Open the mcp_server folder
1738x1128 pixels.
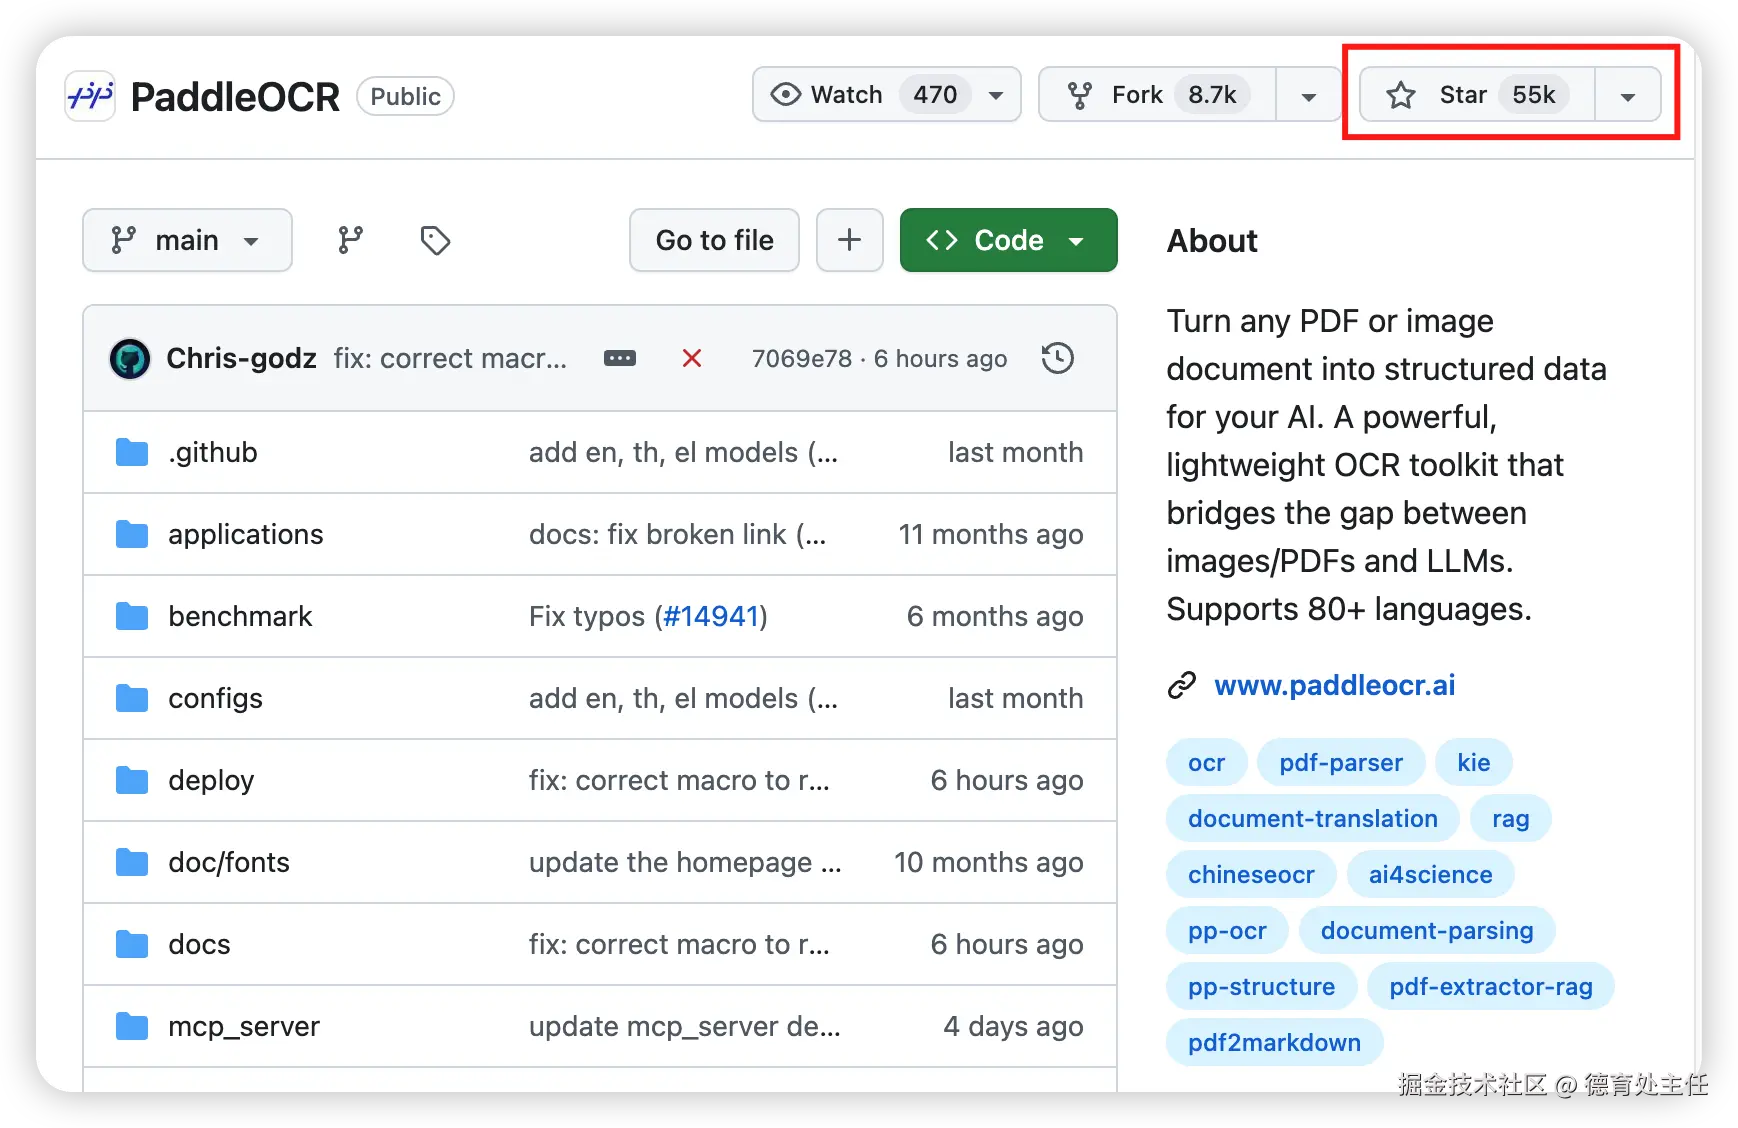(243, 1026)
